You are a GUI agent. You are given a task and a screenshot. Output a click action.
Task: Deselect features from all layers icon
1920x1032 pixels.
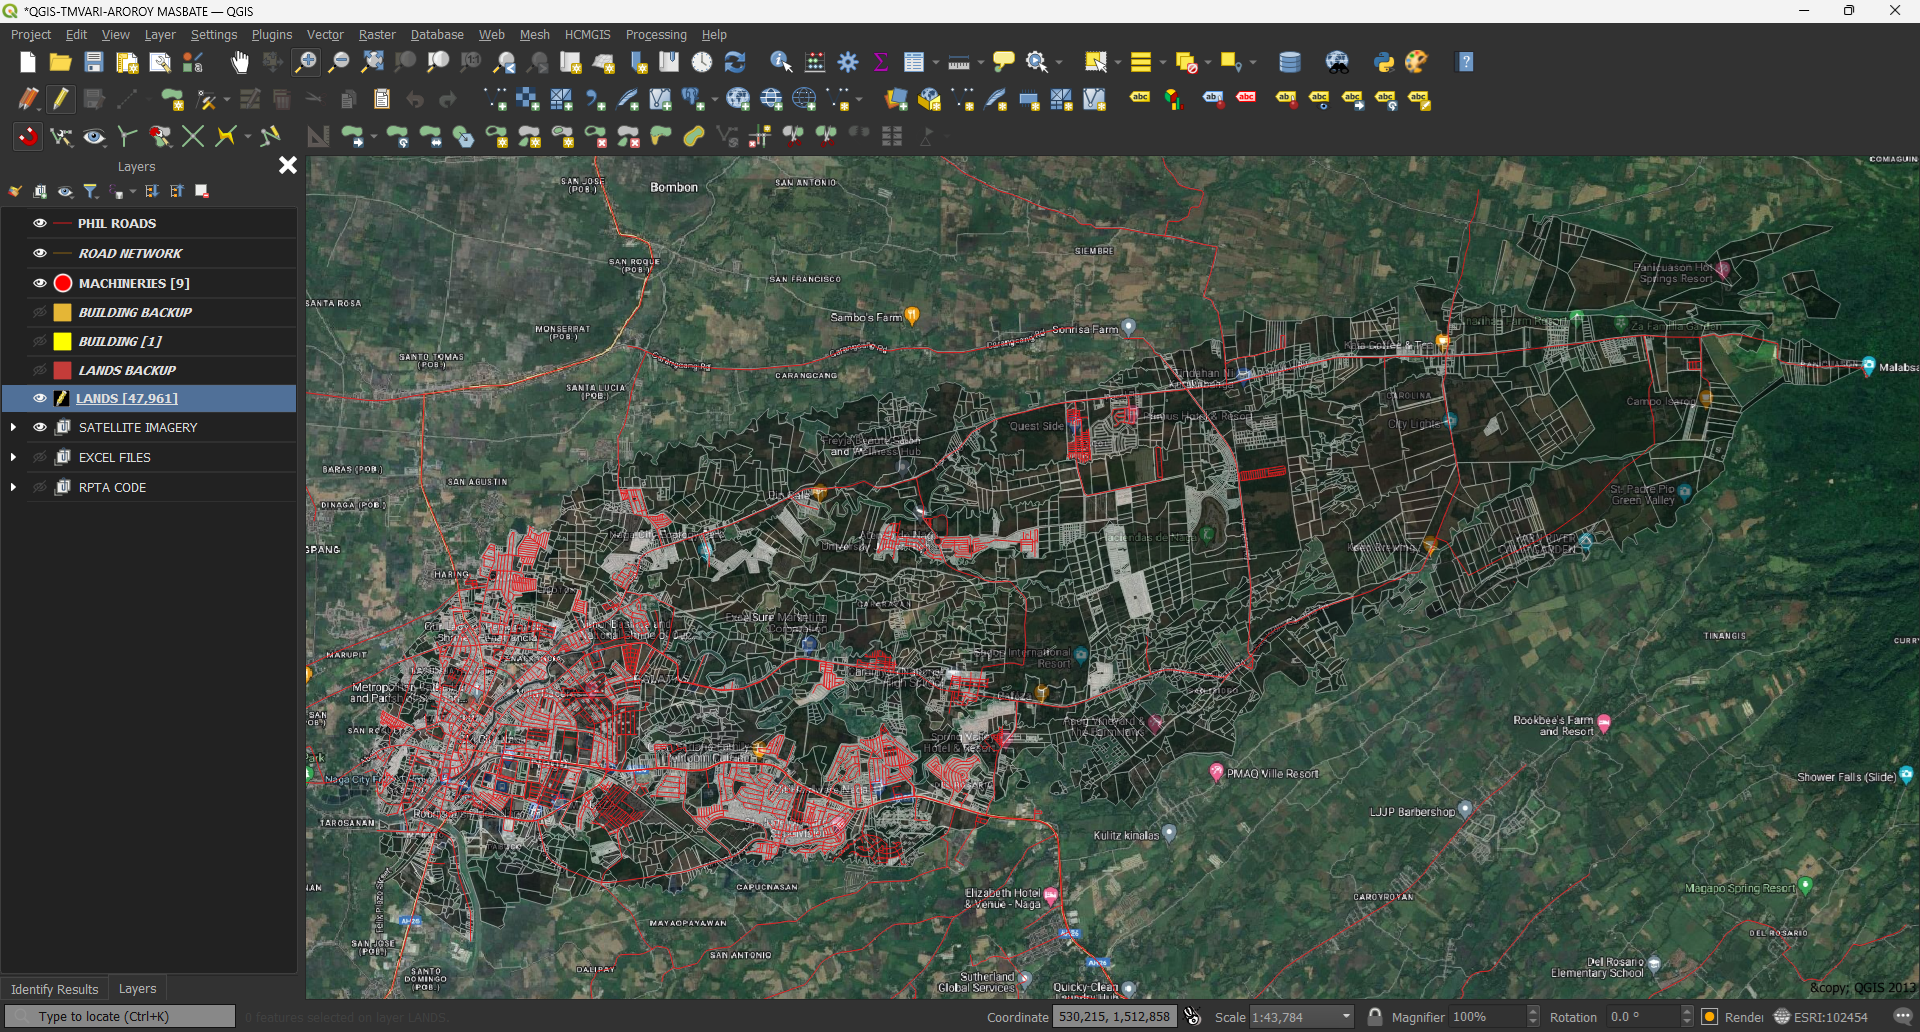[1186, 63]
